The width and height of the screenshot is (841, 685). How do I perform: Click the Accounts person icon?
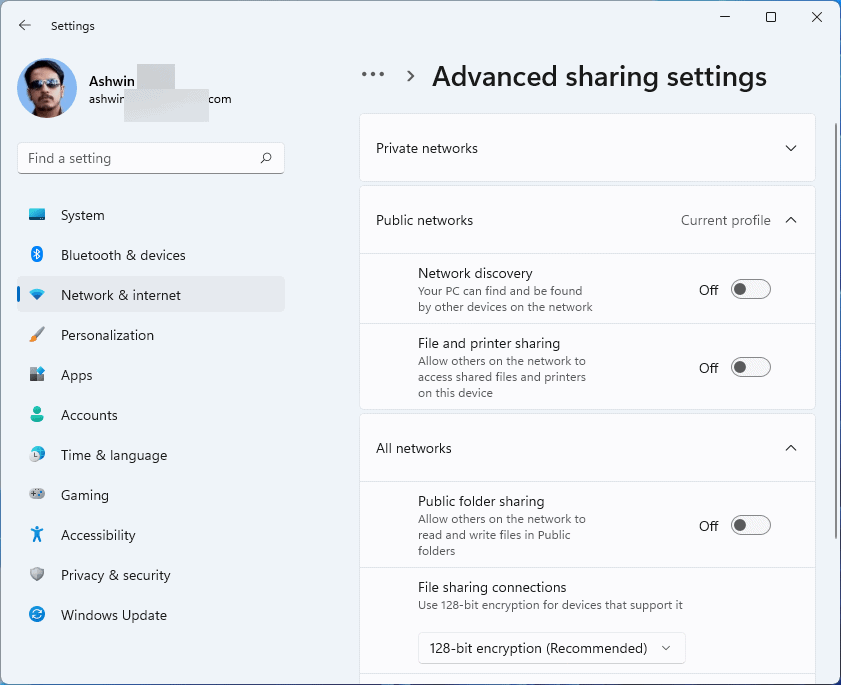(x=37, y=414)
